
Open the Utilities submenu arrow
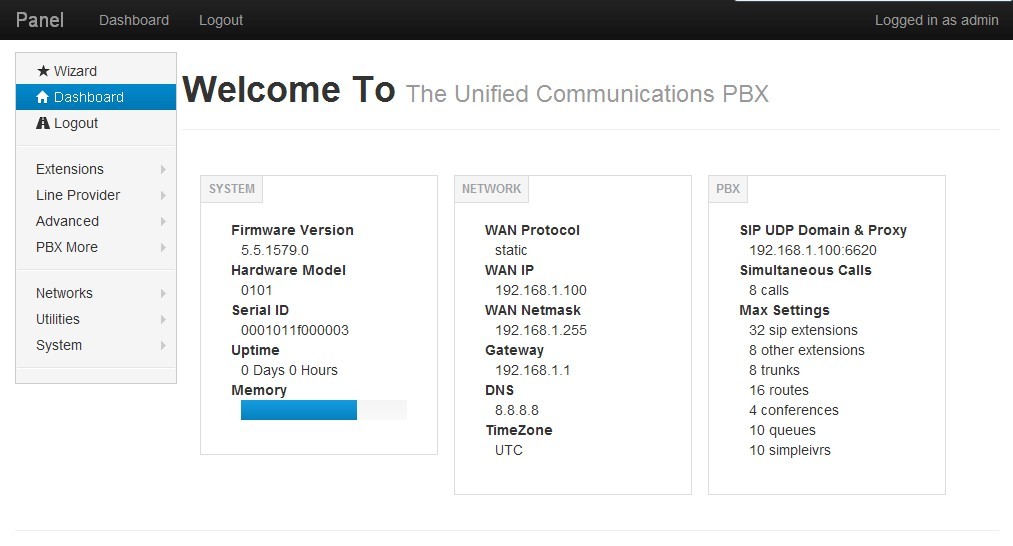(x=163, y=319)
